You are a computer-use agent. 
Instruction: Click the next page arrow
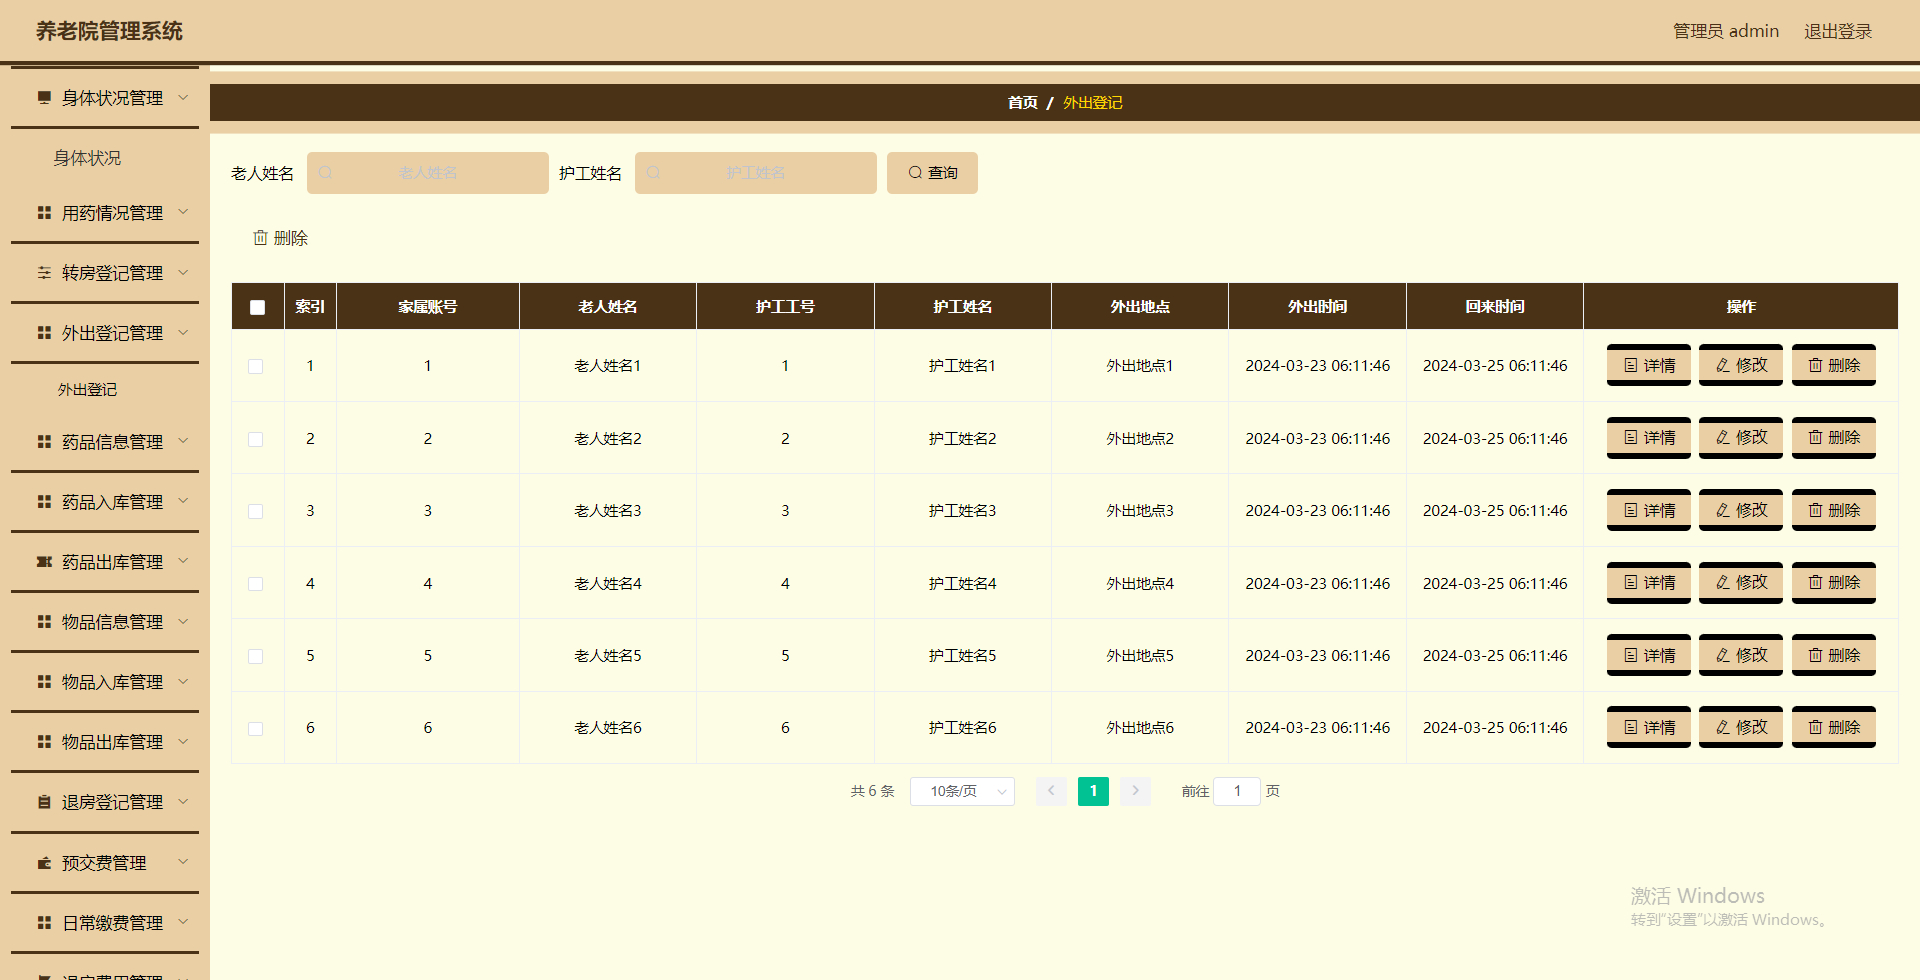coord(1135,791)
